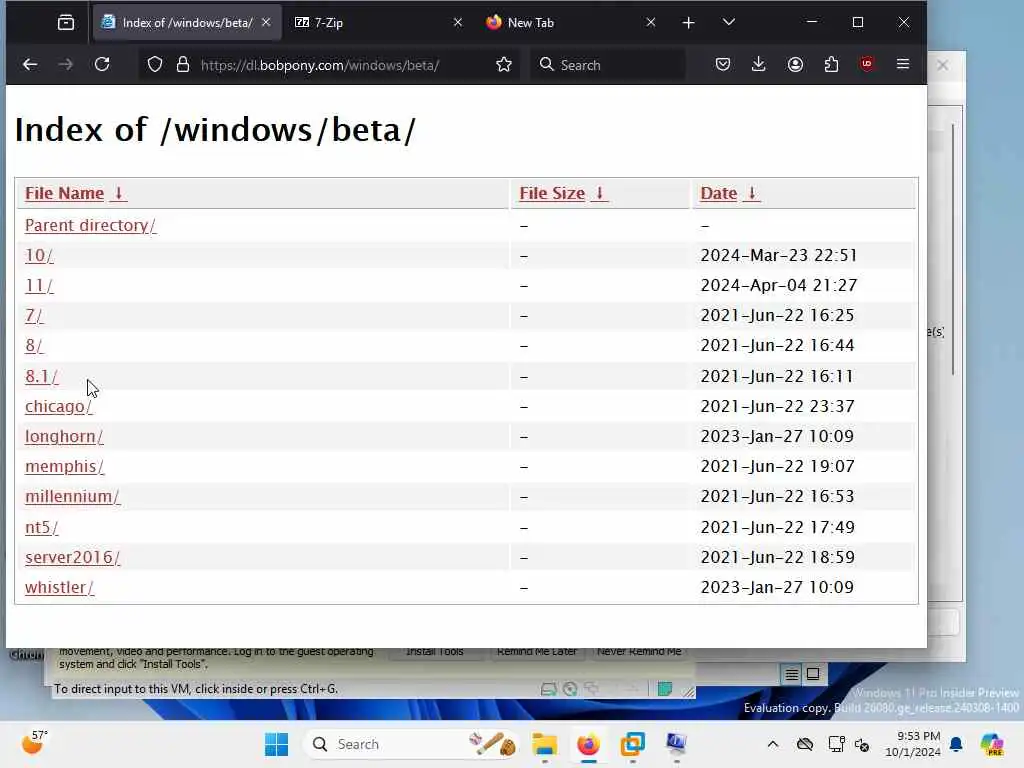Bookmark this page with the star

[x=504, y=65]
